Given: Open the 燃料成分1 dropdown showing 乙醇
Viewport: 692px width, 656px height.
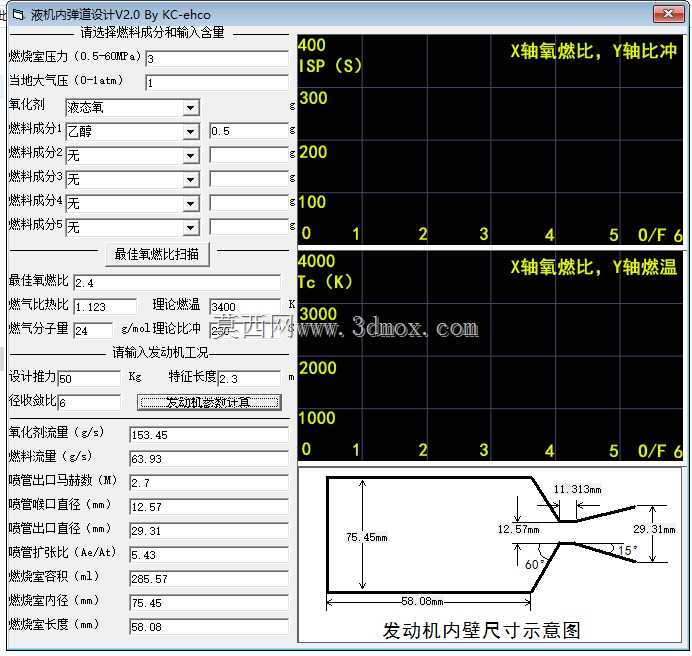Looking at the screenshot, I should click(191, 132).
